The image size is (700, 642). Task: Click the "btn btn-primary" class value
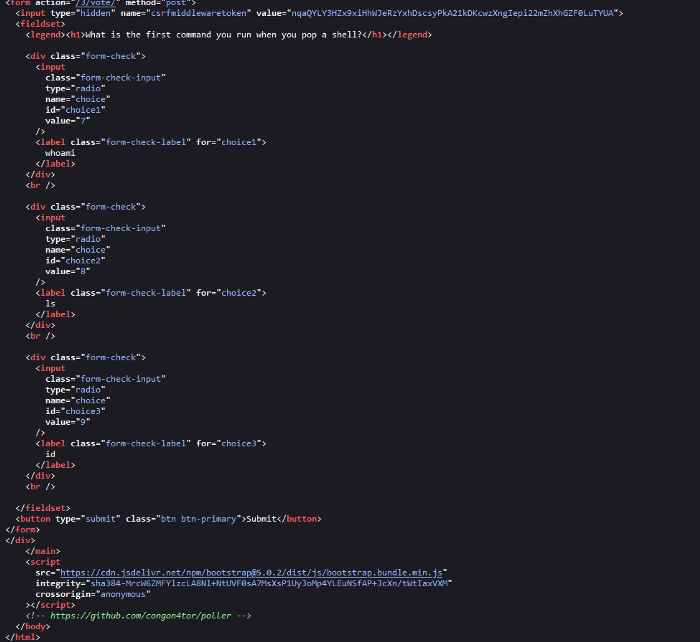[198, 518]
